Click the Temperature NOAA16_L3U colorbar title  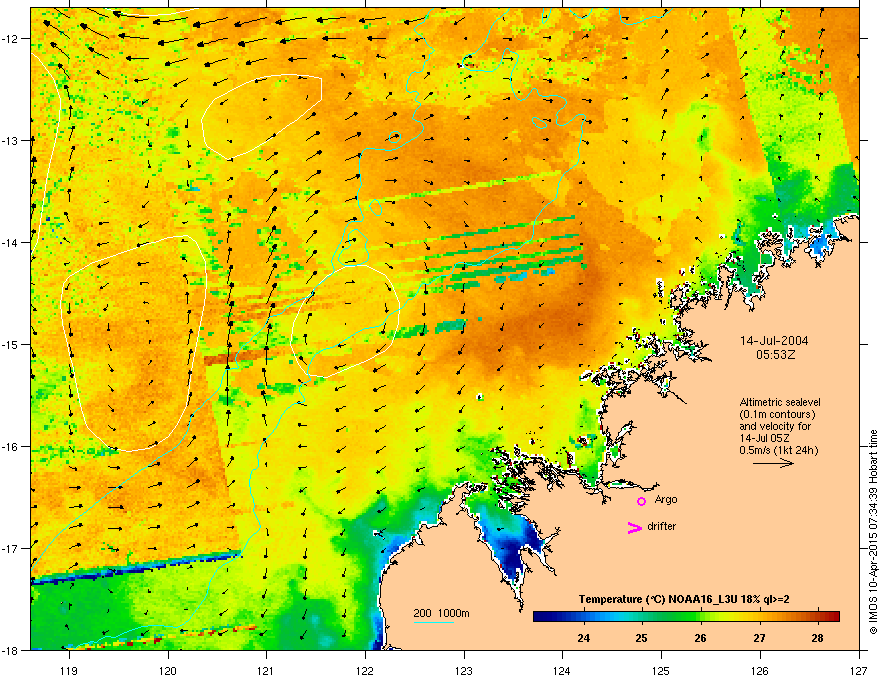[684, 599]
